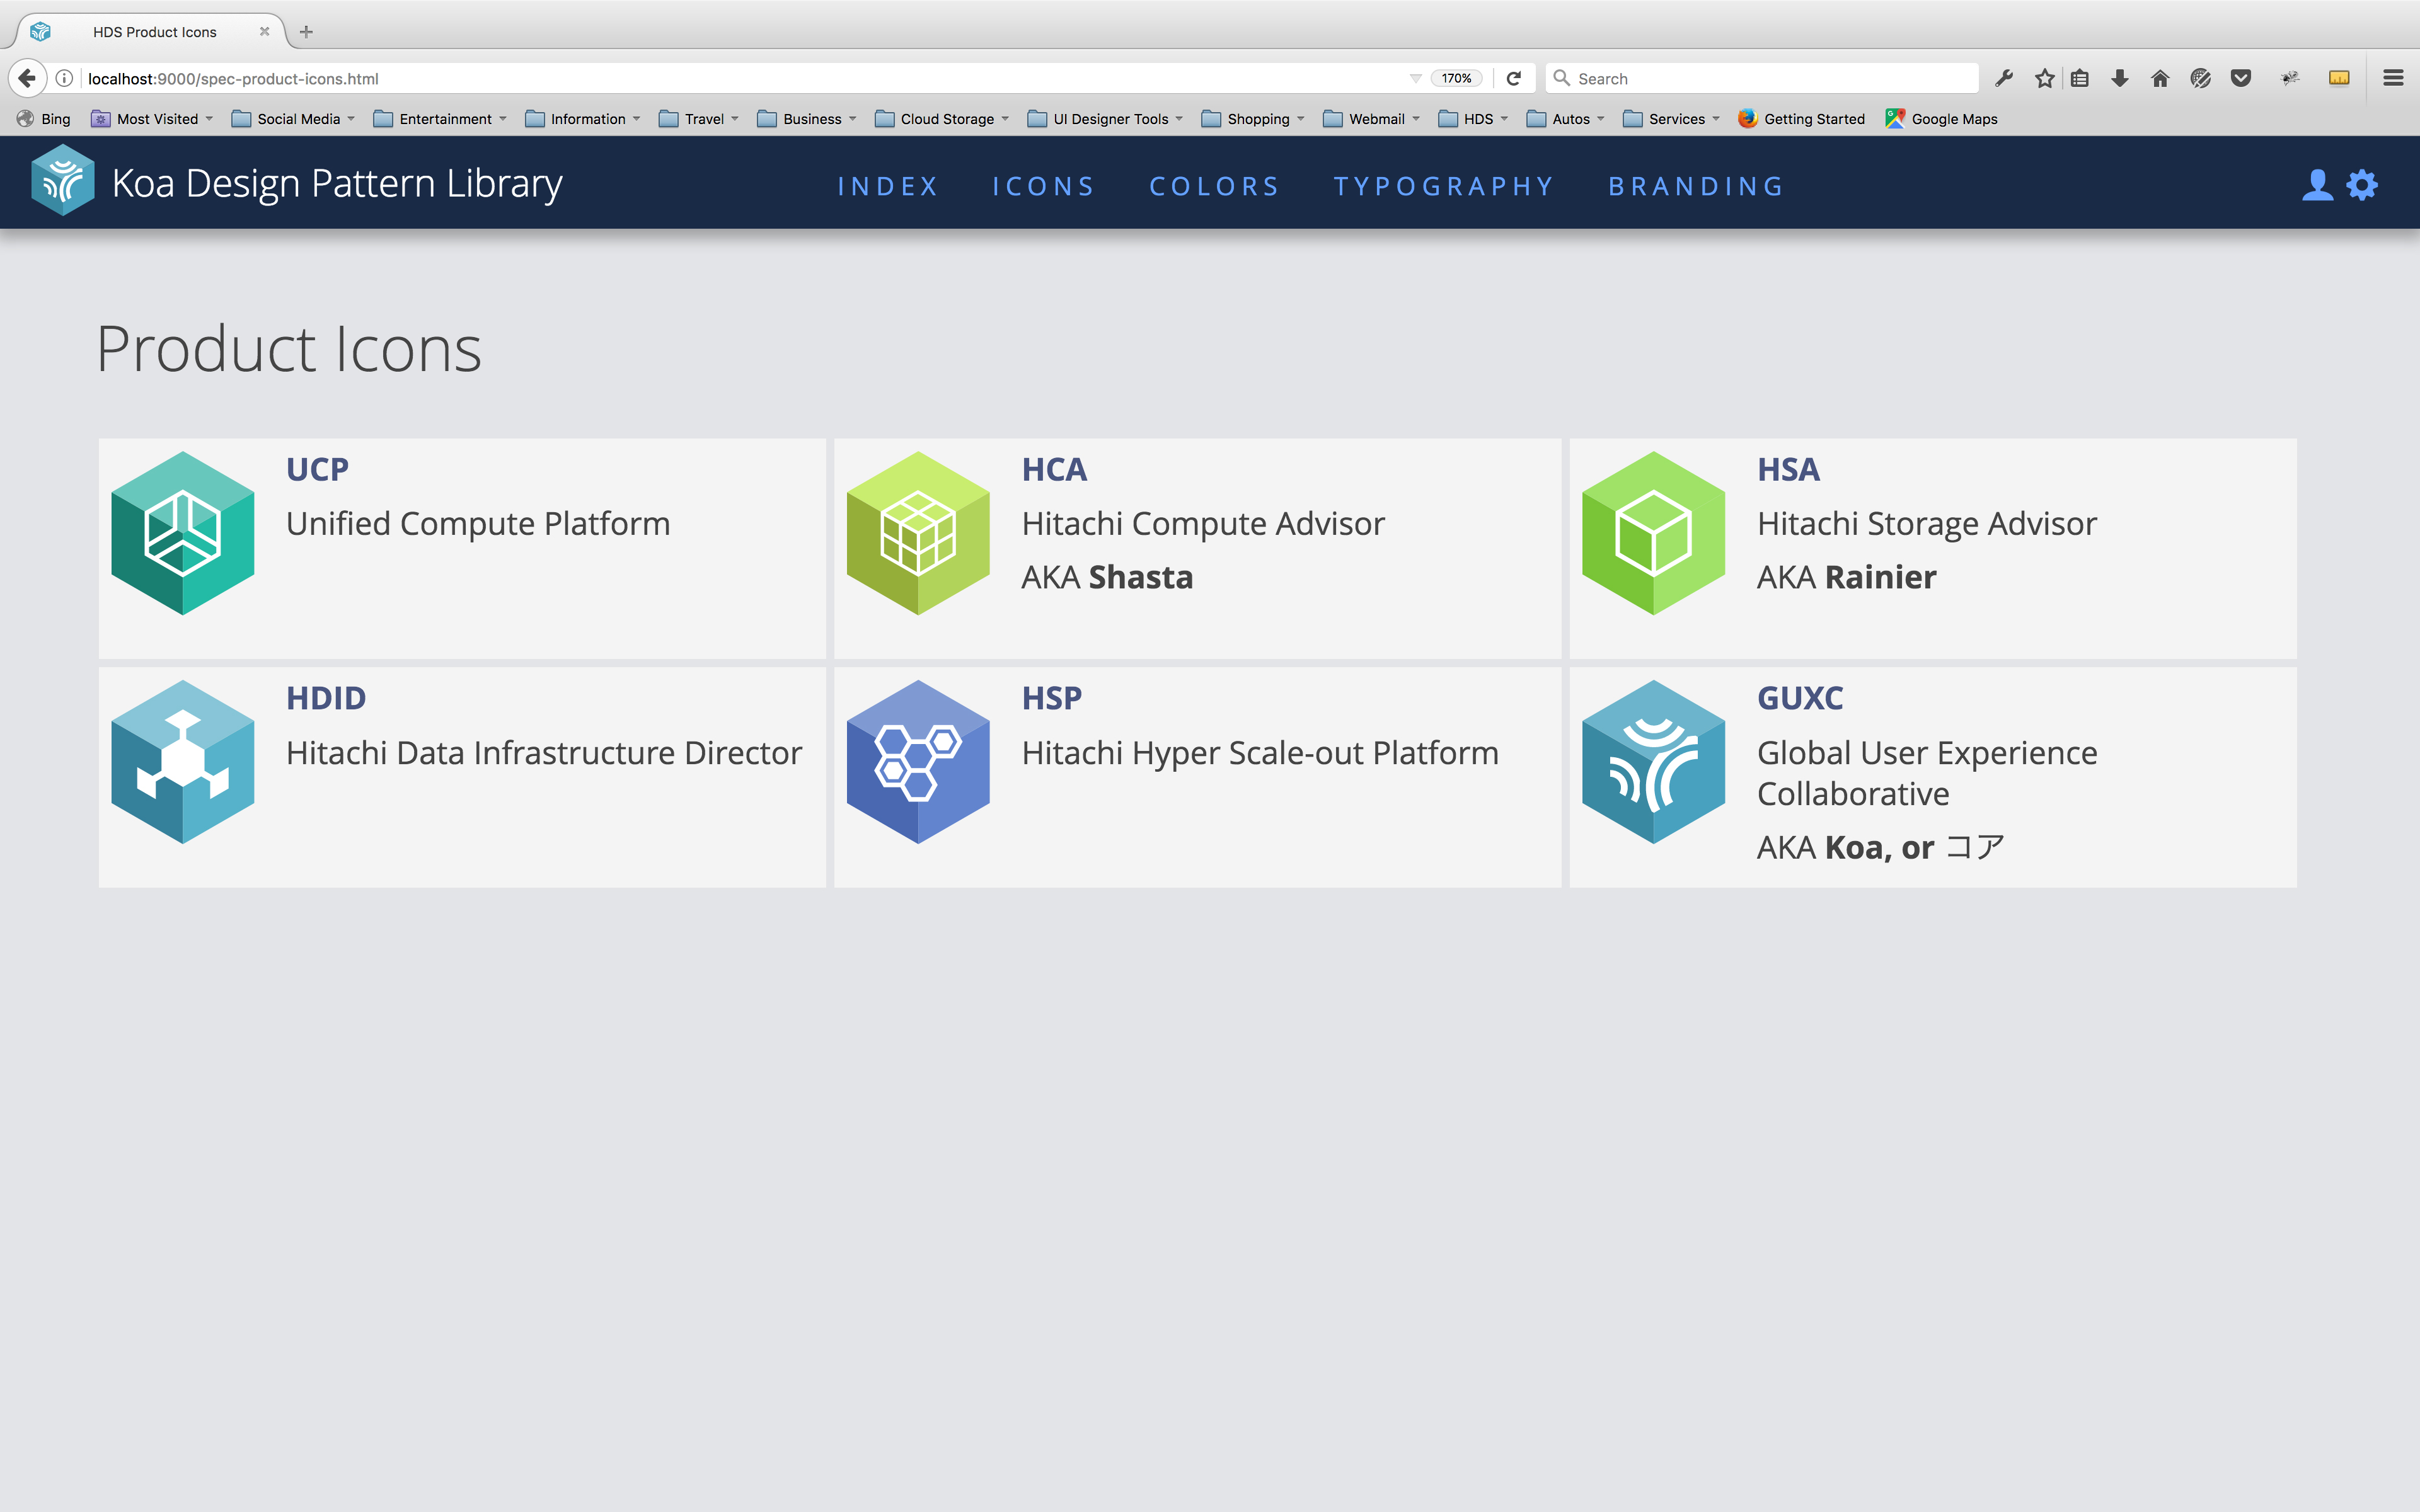This screenshot has width=2420, height=1512.
Task: Open the ICONS navigation item
Action: click(1044, 186)
